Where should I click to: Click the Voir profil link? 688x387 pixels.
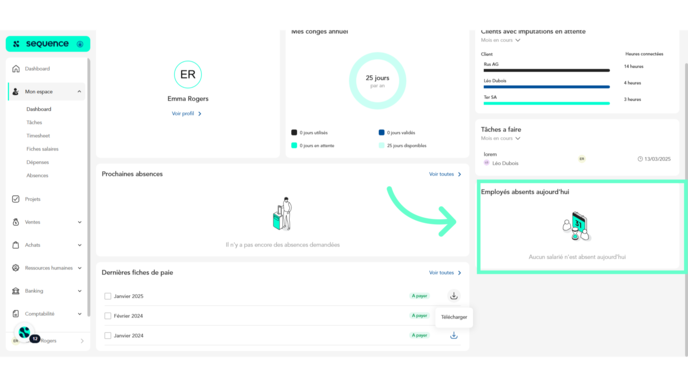tap(186, 114)
